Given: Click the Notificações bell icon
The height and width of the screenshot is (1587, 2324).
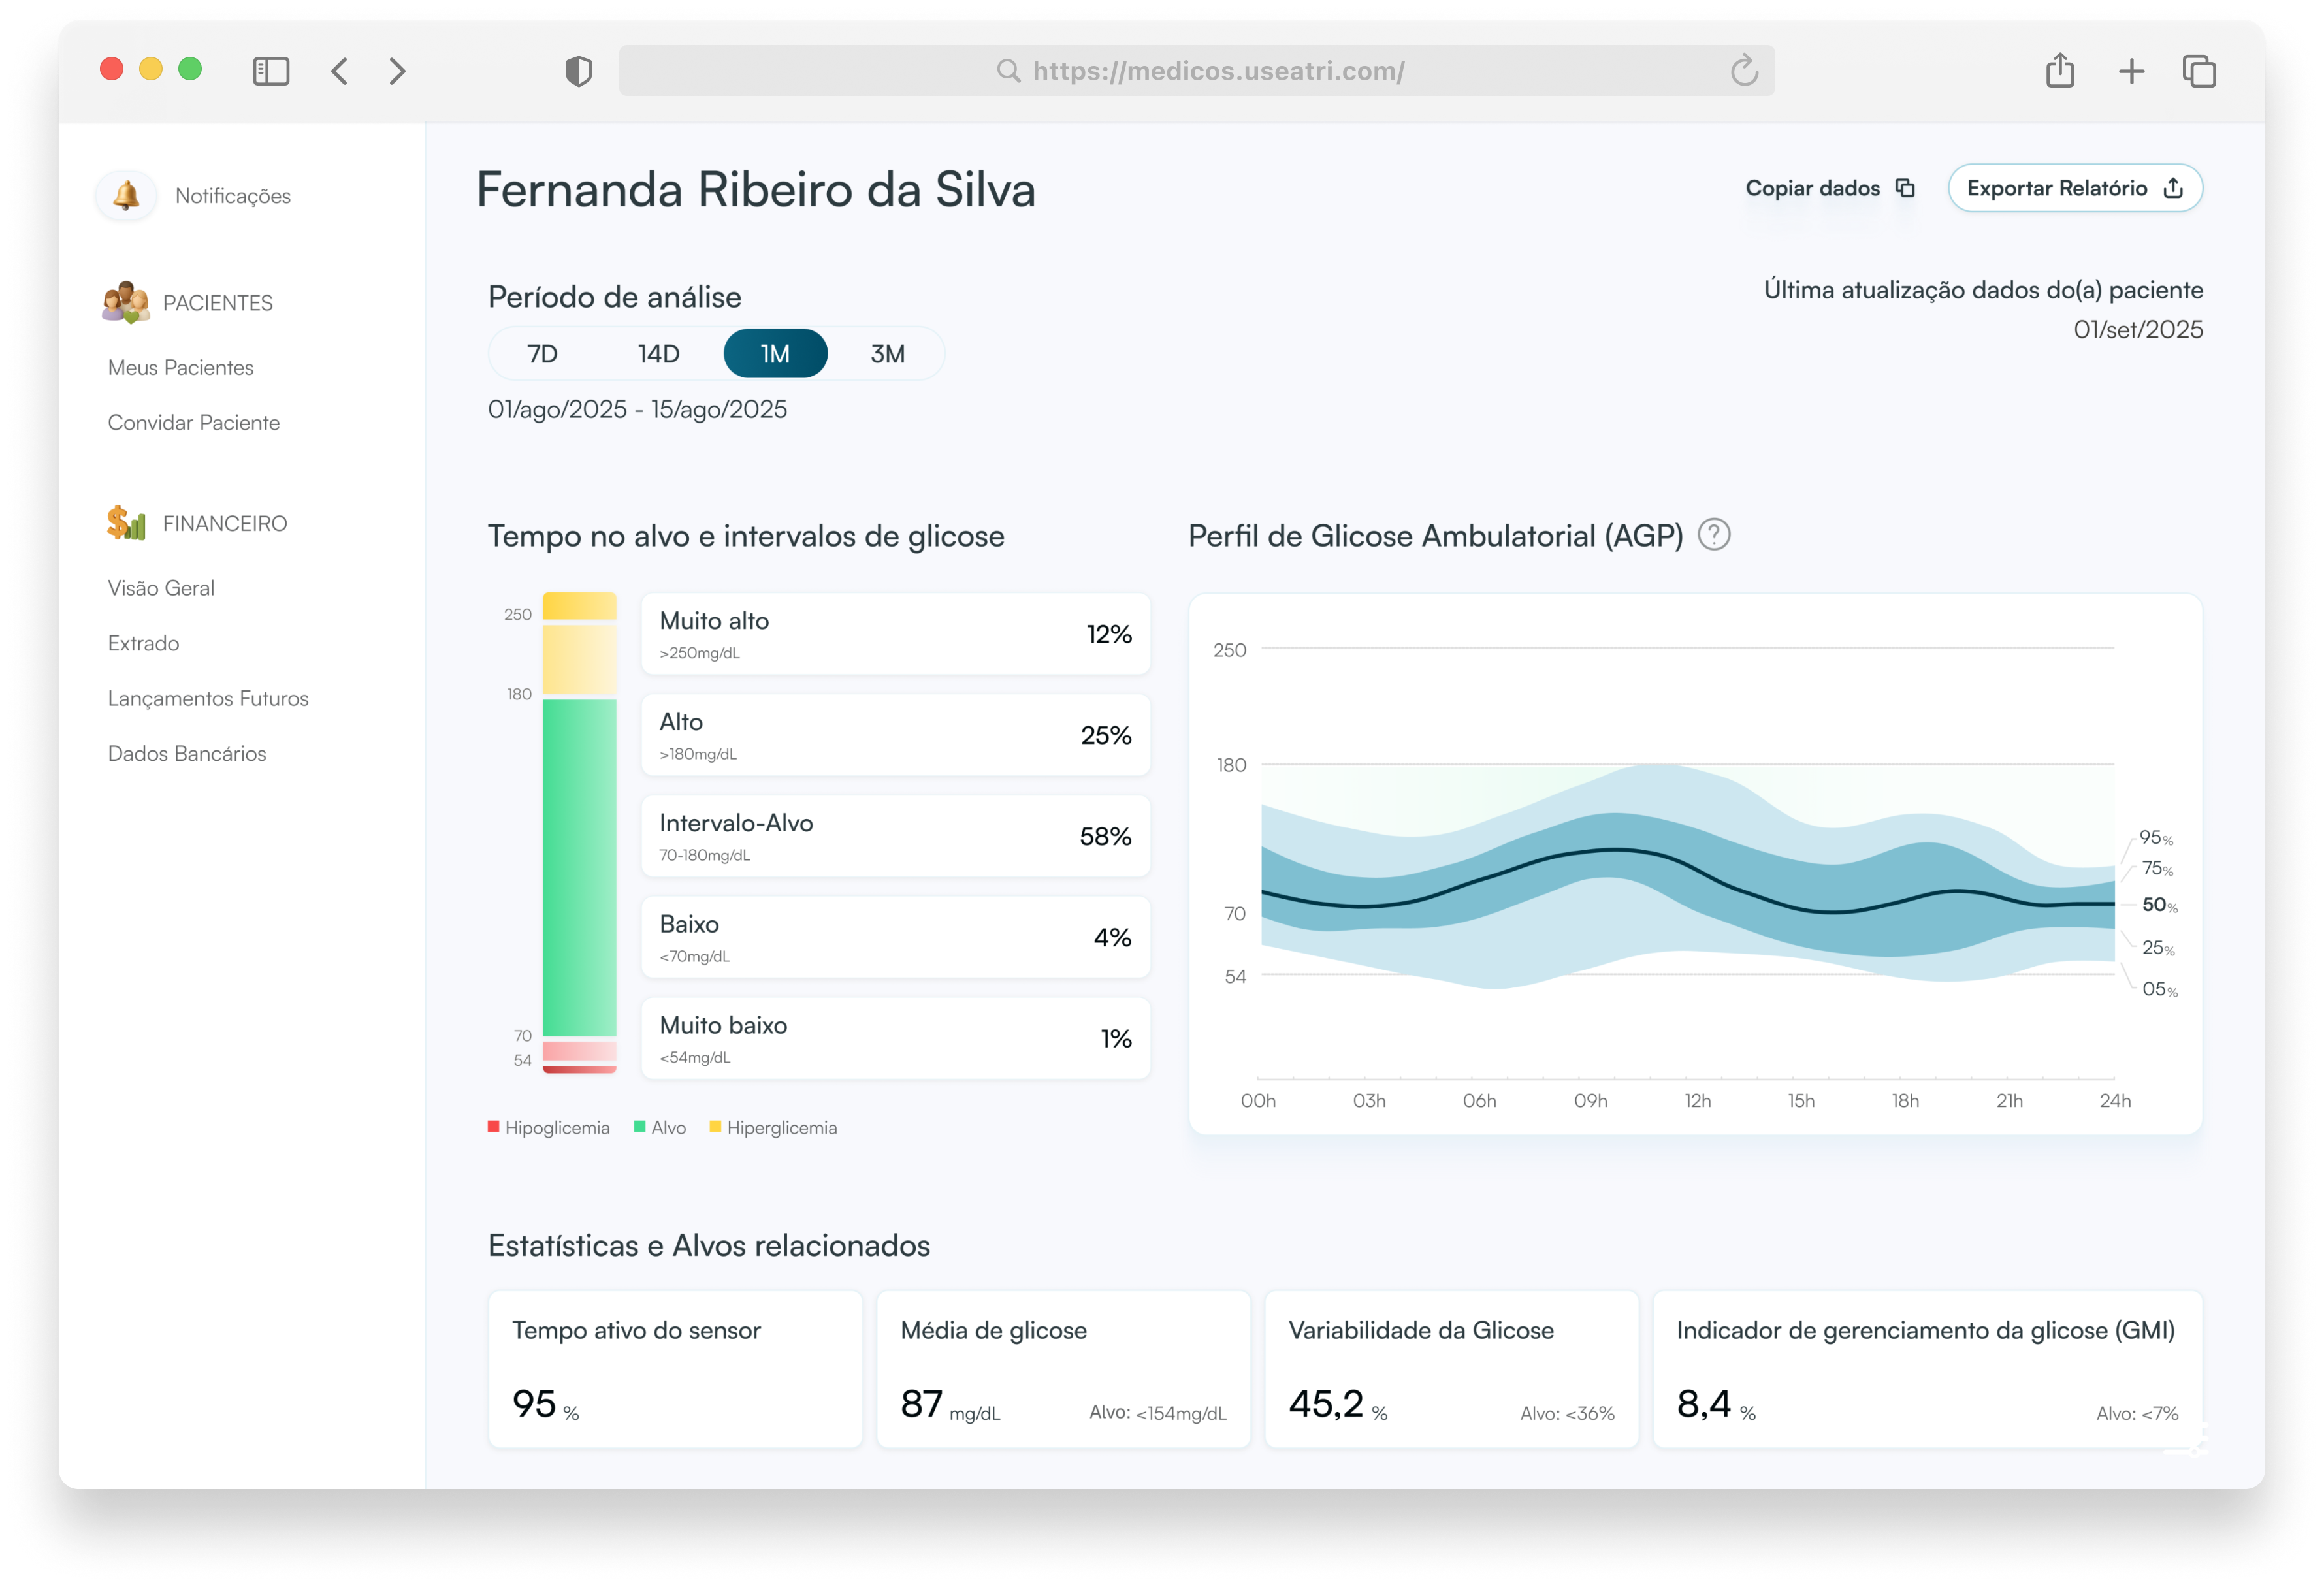Looking at the screenshot, I should click(x=126, y=195).
